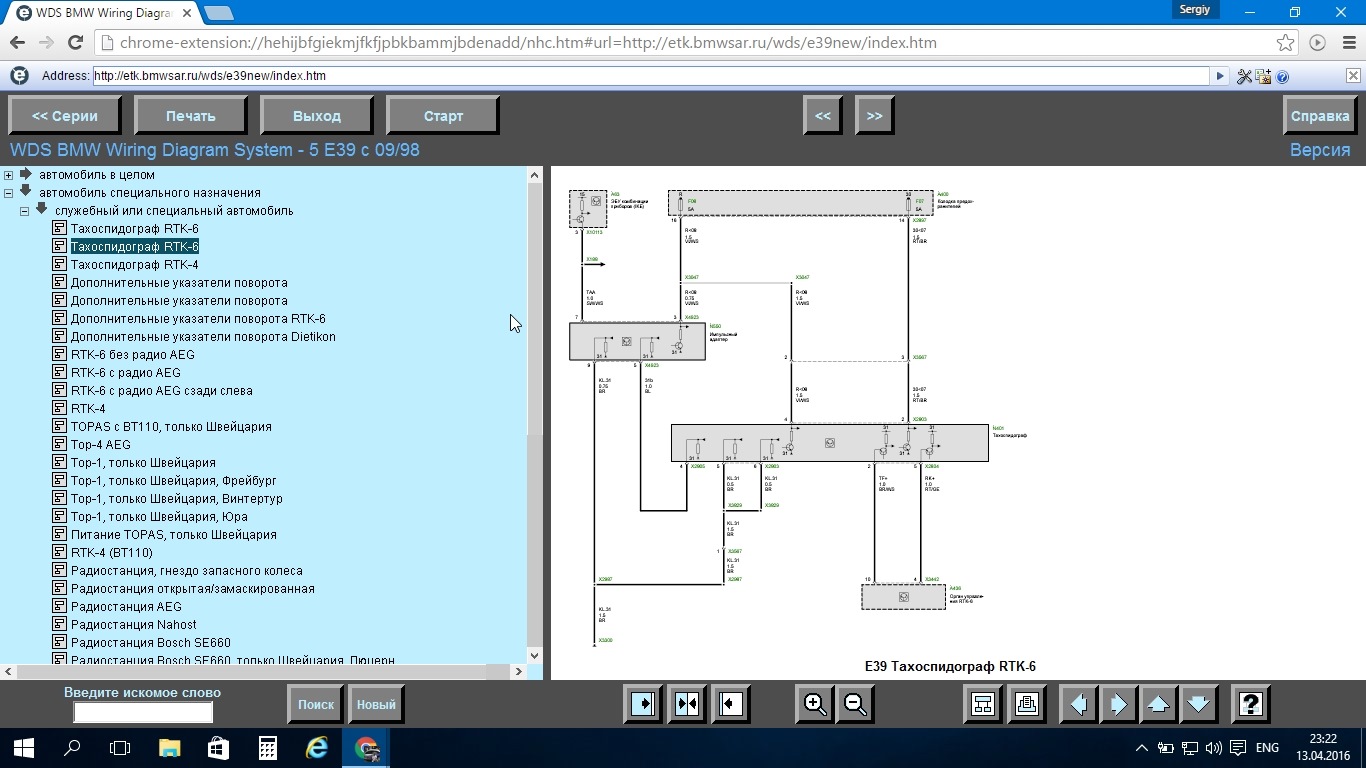Open 'Top-1, только Швейцария, Винтертур' item
Viewport: 1366px width, 768px height.
pyautogui.click(x=176, y=499)
